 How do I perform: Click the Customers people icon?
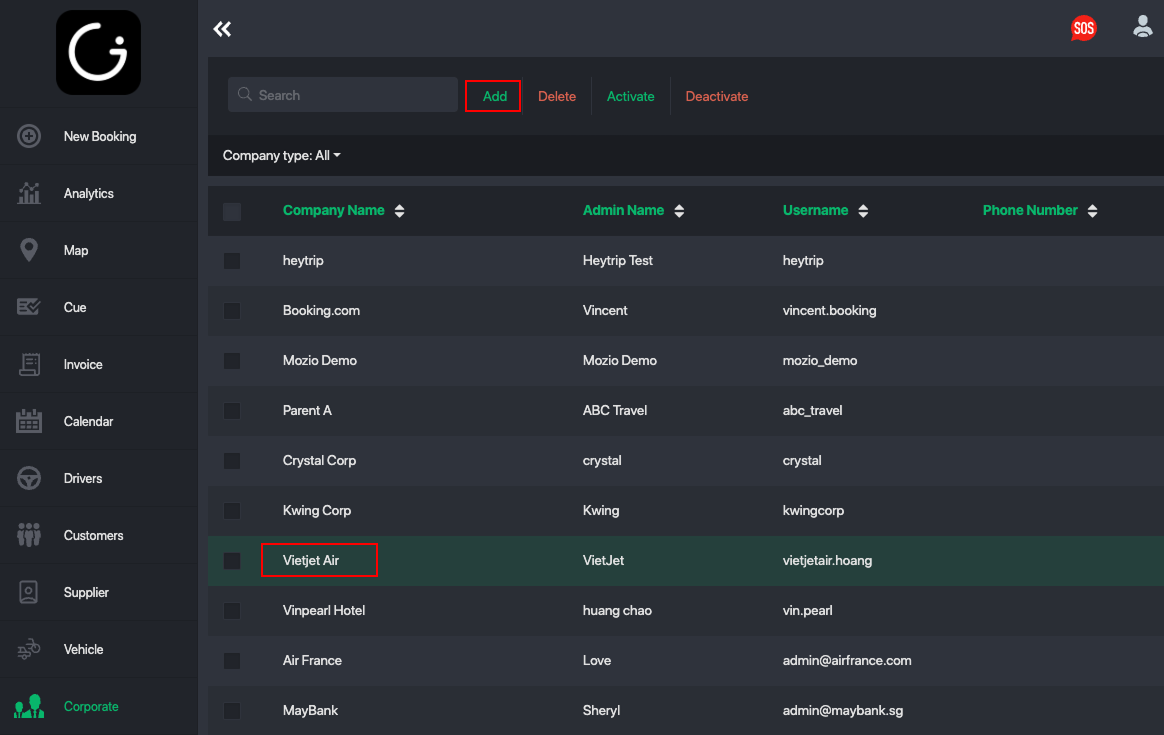point(29,535)
